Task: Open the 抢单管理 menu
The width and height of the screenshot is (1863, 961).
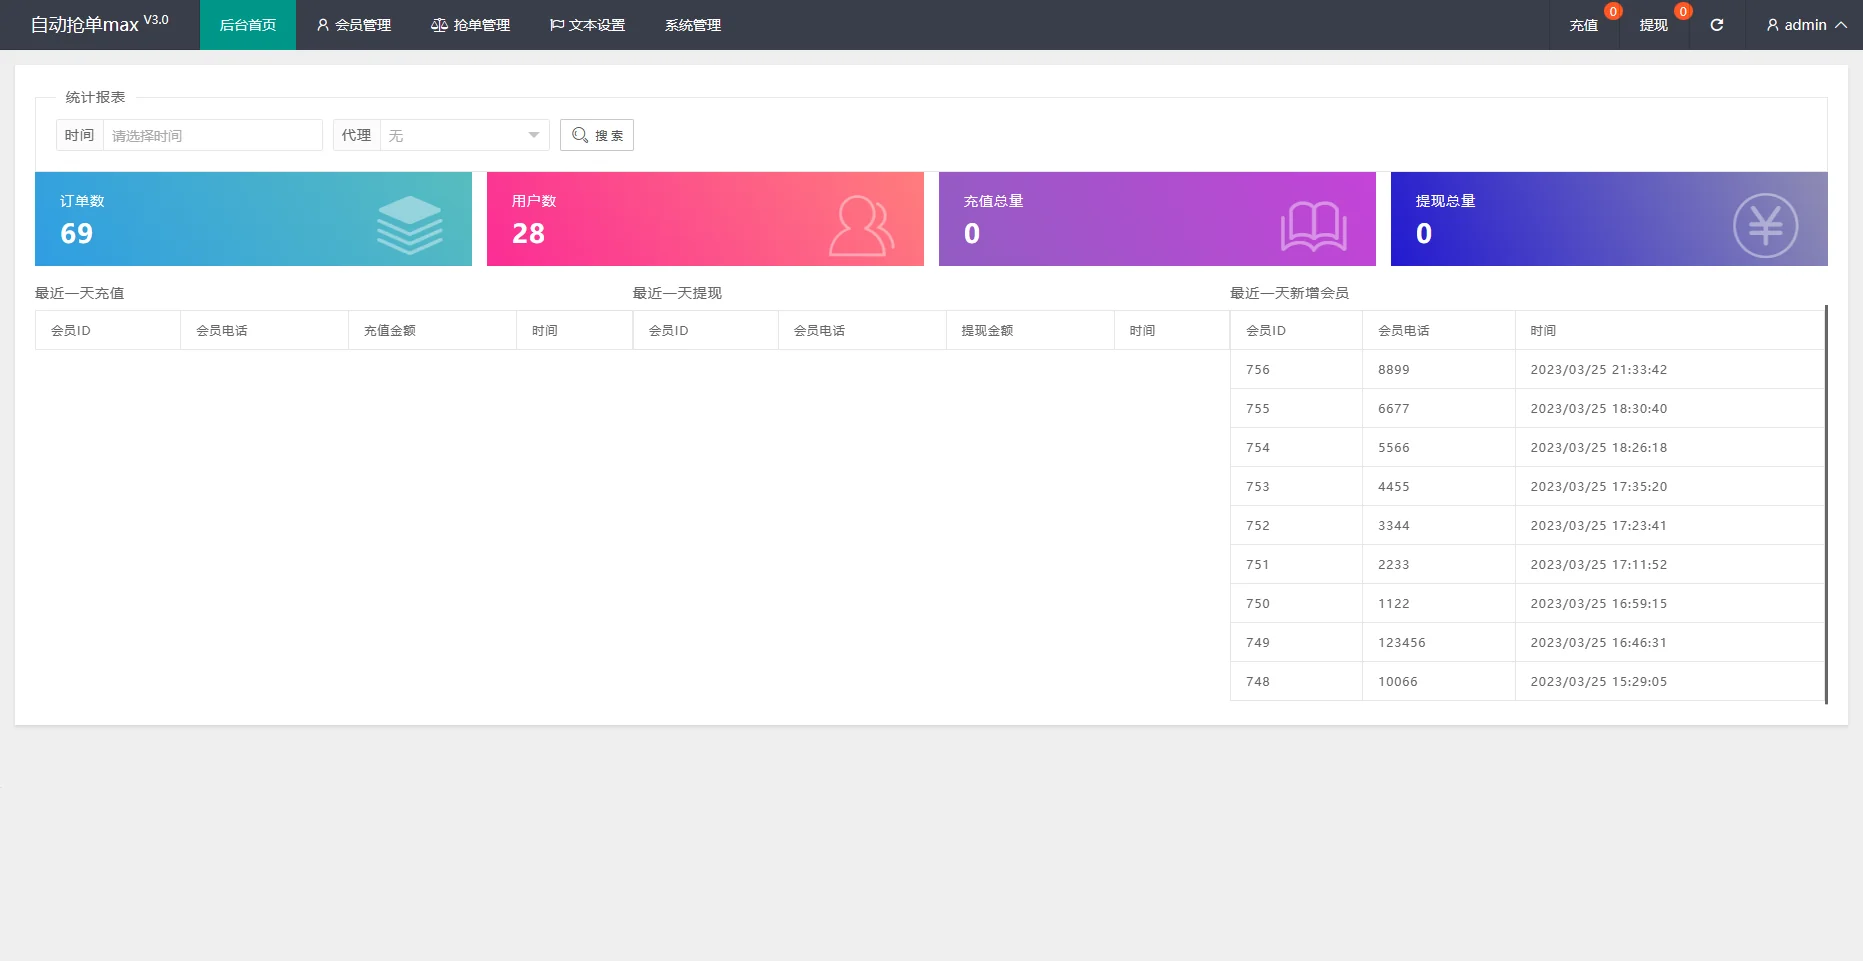Action: pos(471,25)
